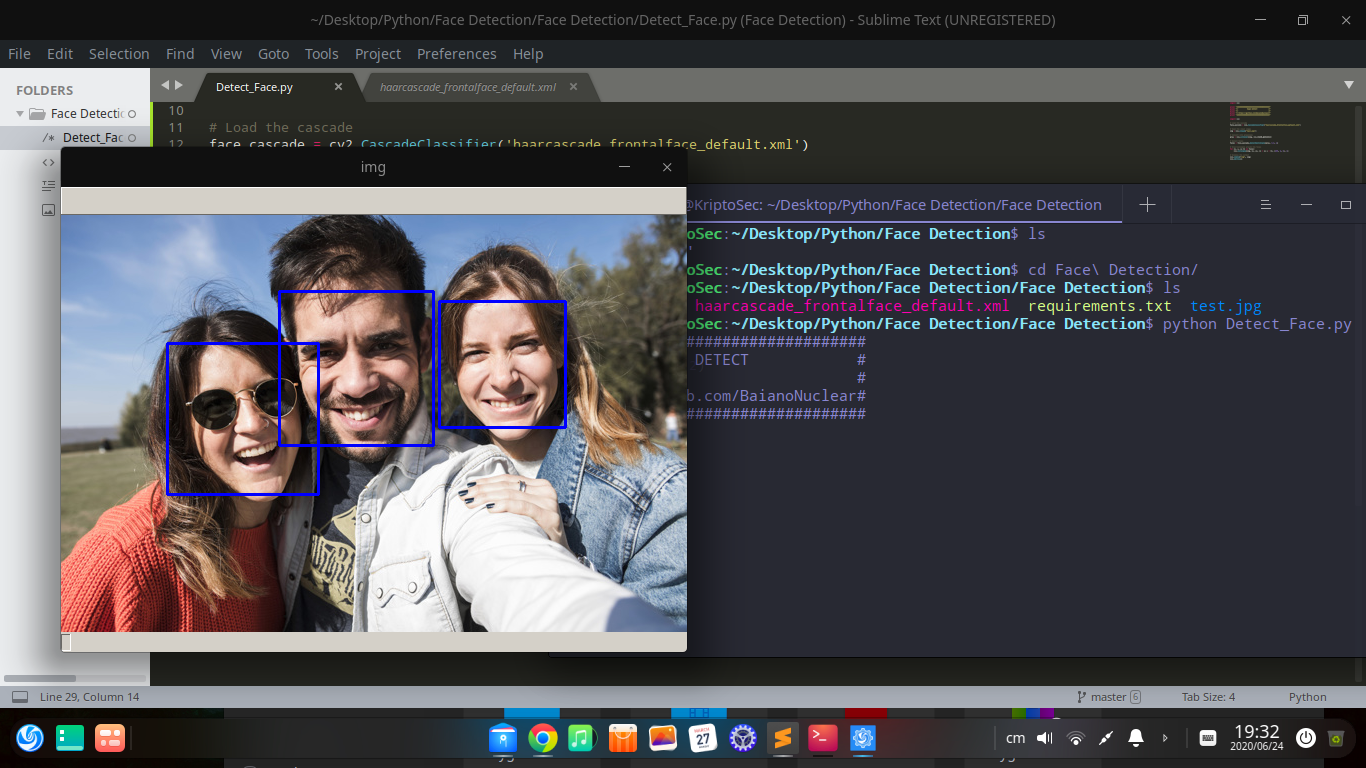Open the Help menu
Image resolution: width=1366 pixels, height=768 pixels.
528,54
